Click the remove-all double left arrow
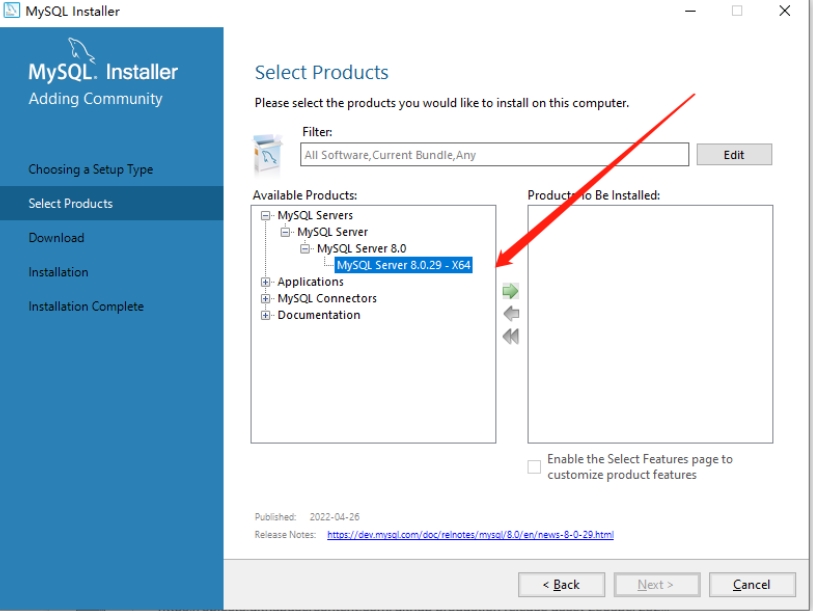 (x=511, y=337)
